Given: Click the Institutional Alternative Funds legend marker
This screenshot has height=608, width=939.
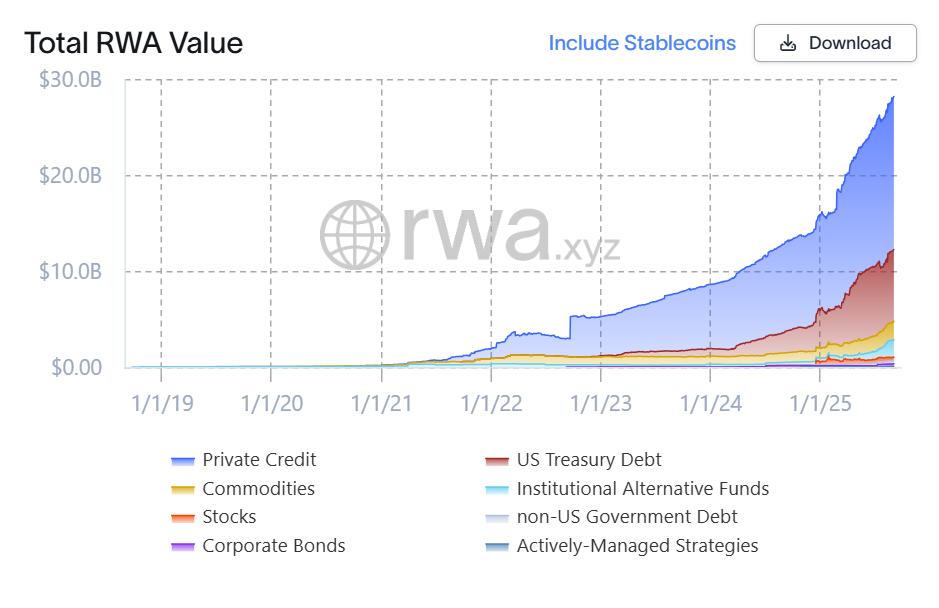Looking at the screenshot, I should pos(497,489).
